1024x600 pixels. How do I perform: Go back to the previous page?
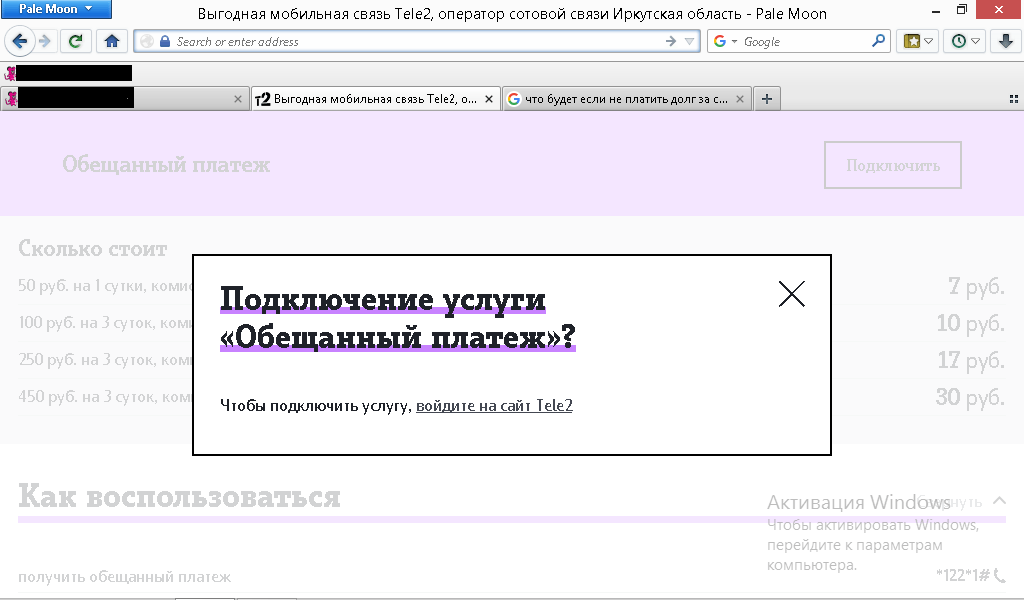tap(20, 41)
